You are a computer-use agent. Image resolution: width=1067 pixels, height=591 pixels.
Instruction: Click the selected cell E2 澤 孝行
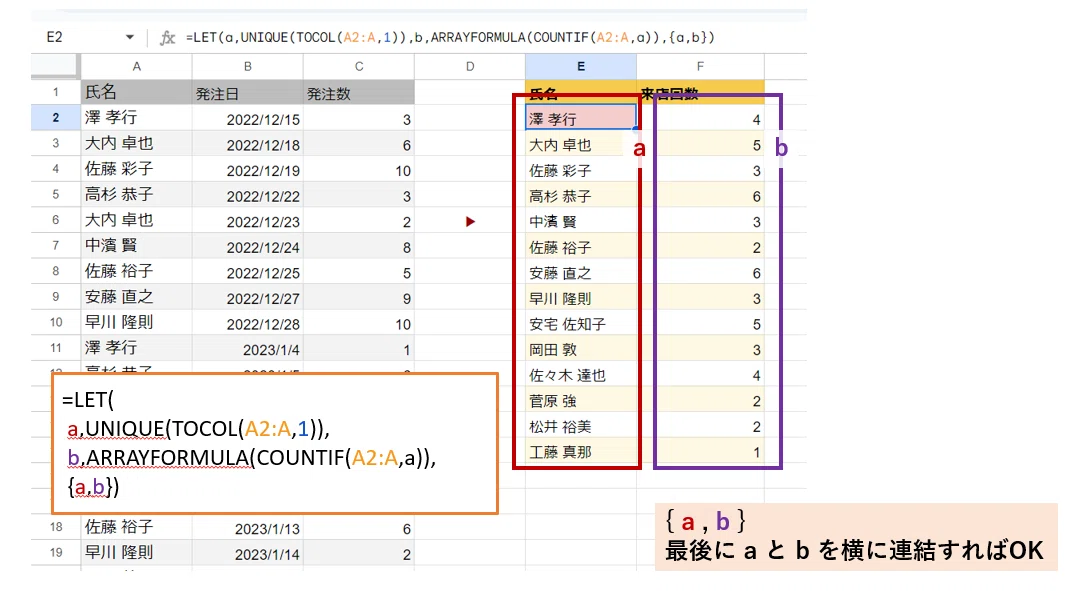click(x=580, y=118)
